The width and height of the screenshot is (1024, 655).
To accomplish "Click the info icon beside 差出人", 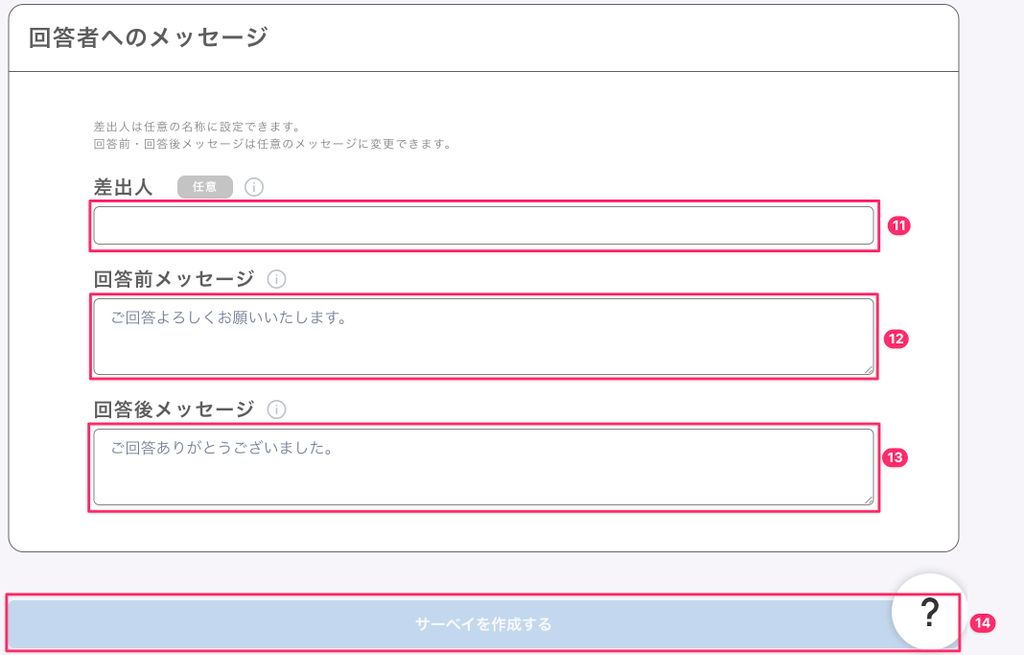I will [254, 187].
